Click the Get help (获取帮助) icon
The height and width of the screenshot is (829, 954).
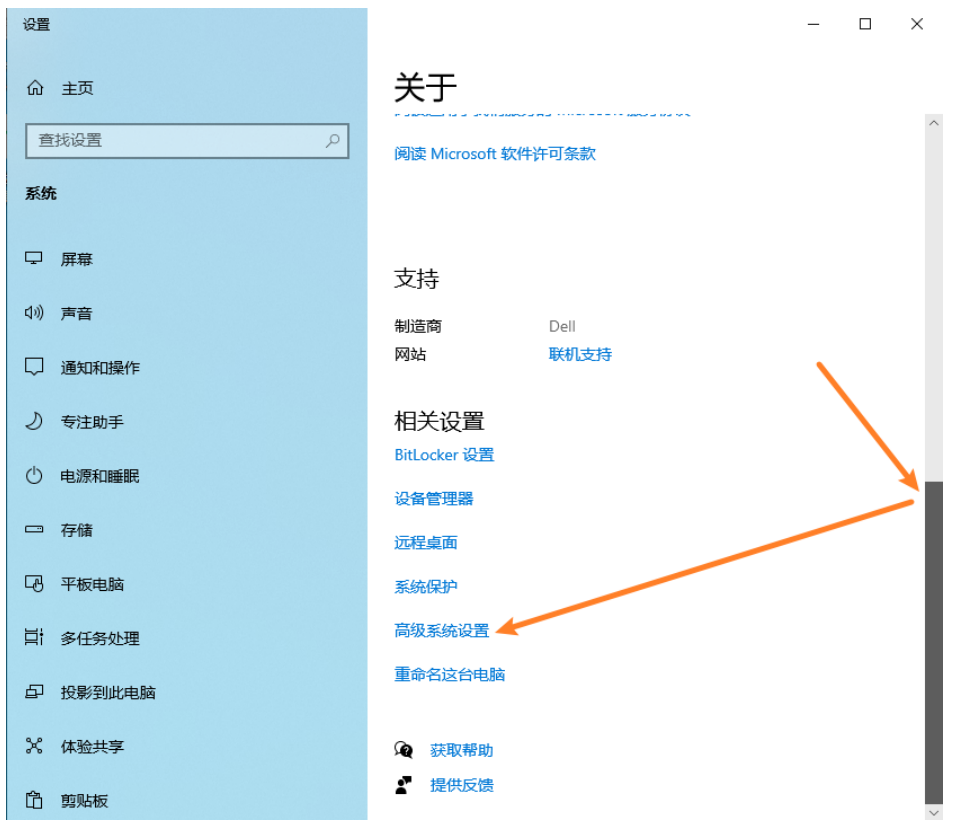pyautogui.click(x=404, y=750)
